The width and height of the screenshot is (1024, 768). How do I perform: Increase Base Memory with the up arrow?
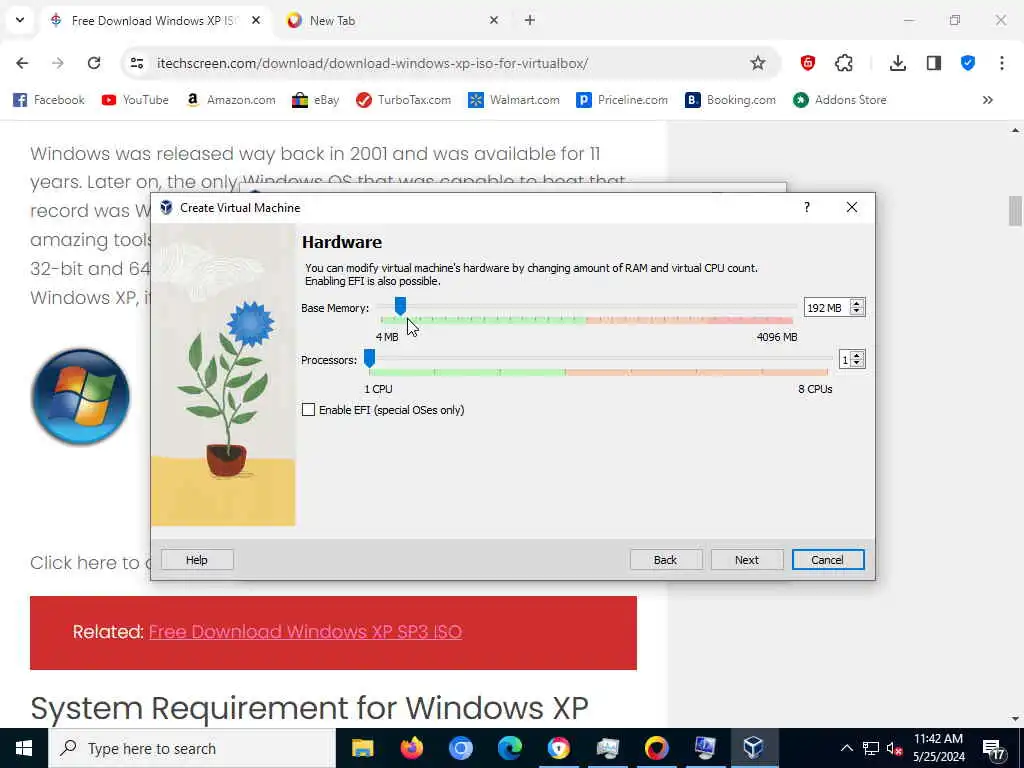857,303
